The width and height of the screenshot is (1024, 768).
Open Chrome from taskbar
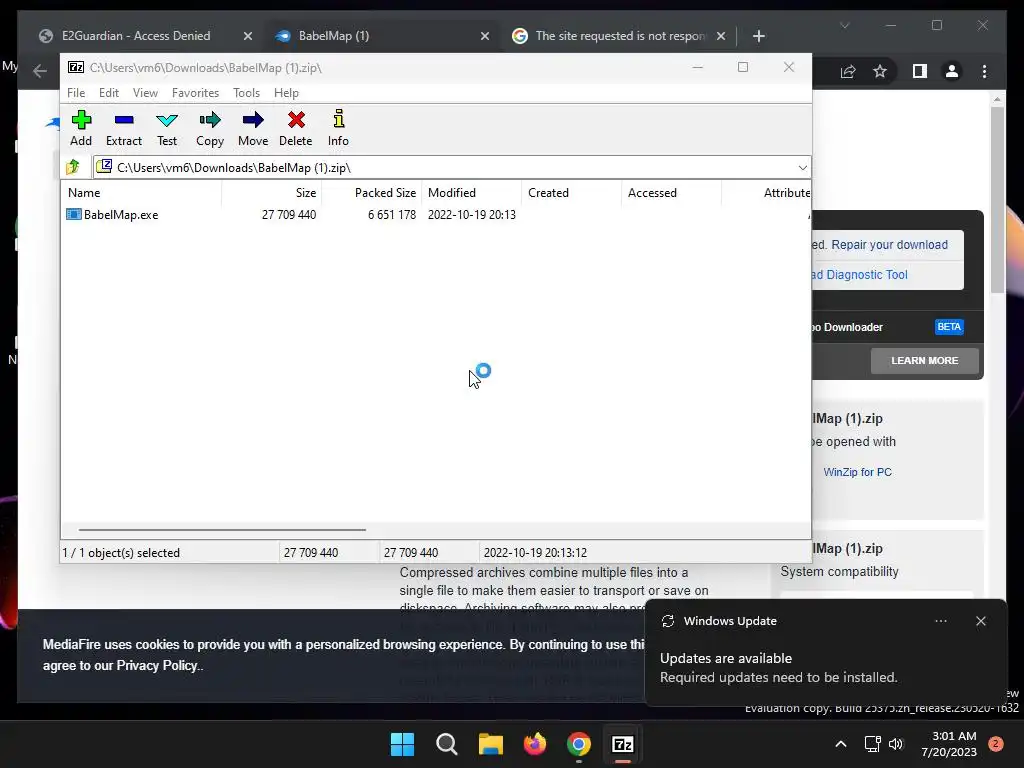(579, 744)
